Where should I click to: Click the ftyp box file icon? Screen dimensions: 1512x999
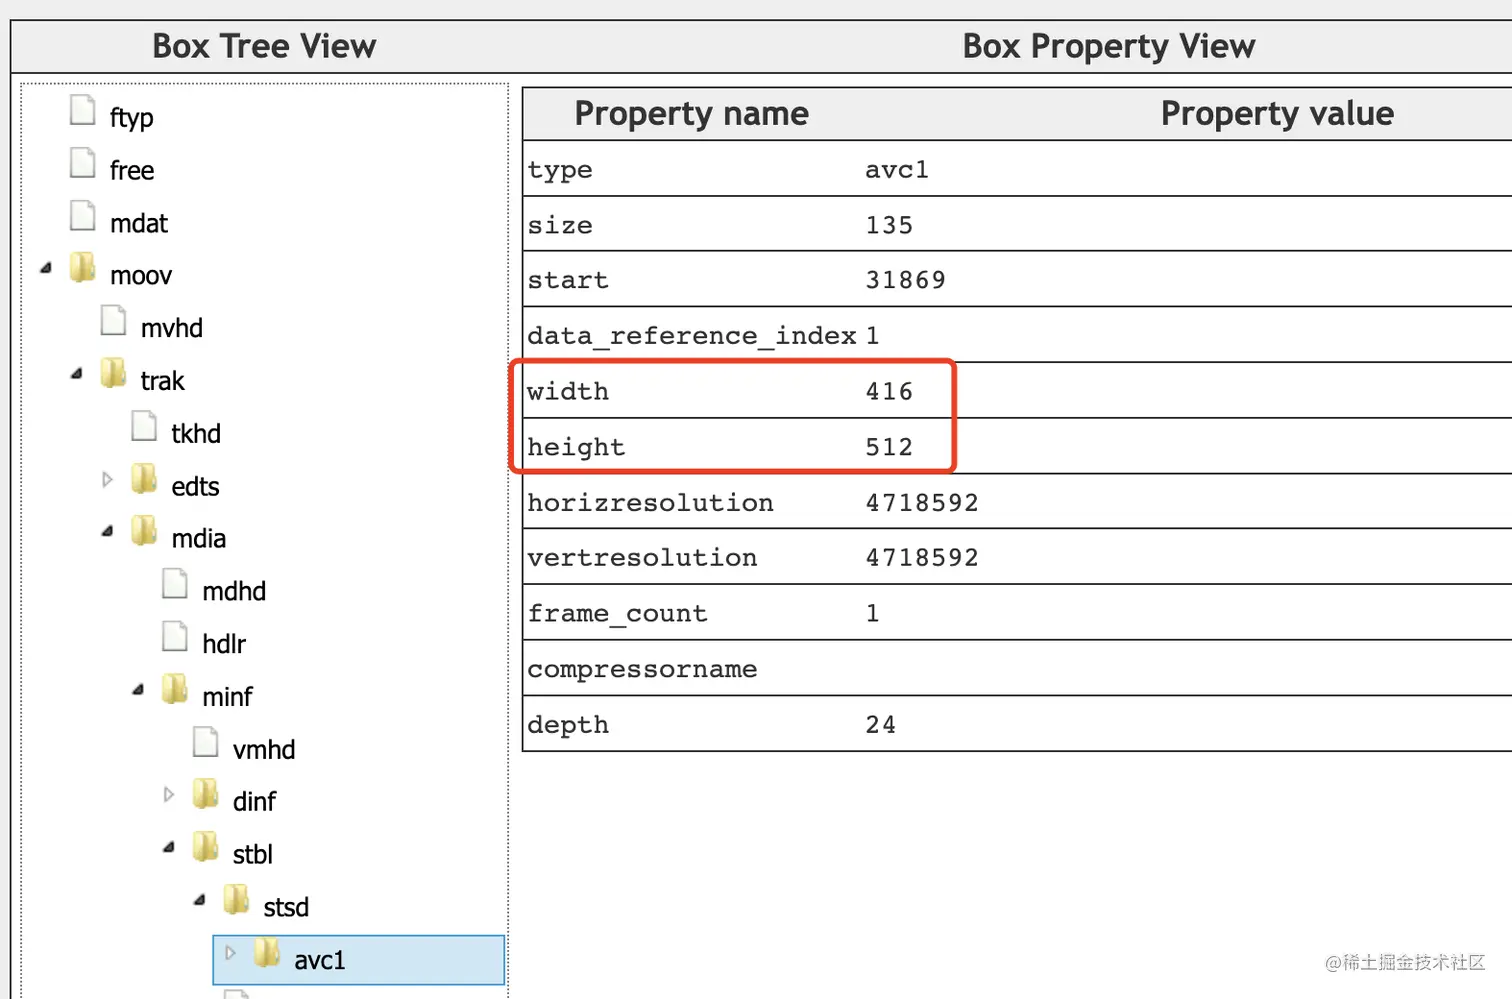pyautogui.click(x=82, y=110)
